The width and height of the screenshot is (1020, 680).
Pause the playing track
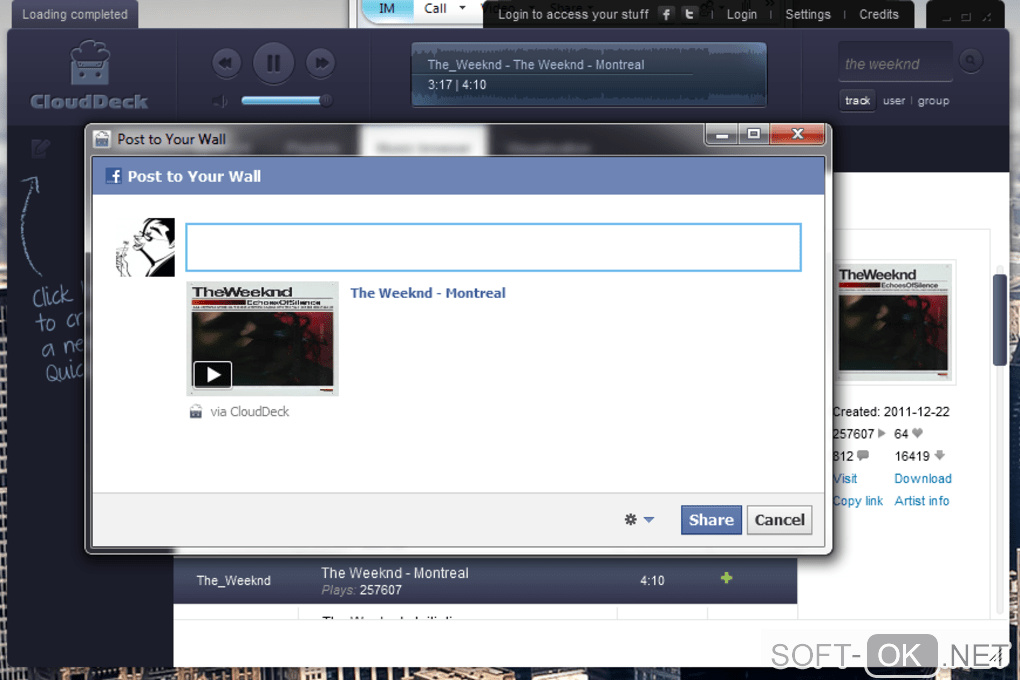[x=274, y=63]
